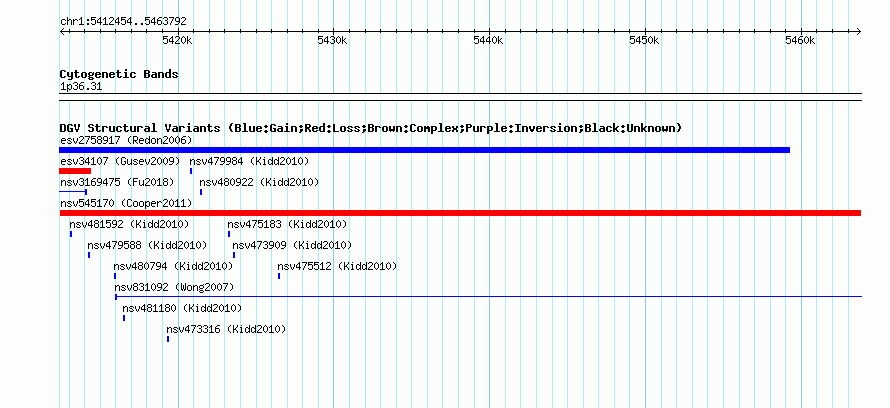Select the long red nsv545170 loss bar

tap(460, 213)
